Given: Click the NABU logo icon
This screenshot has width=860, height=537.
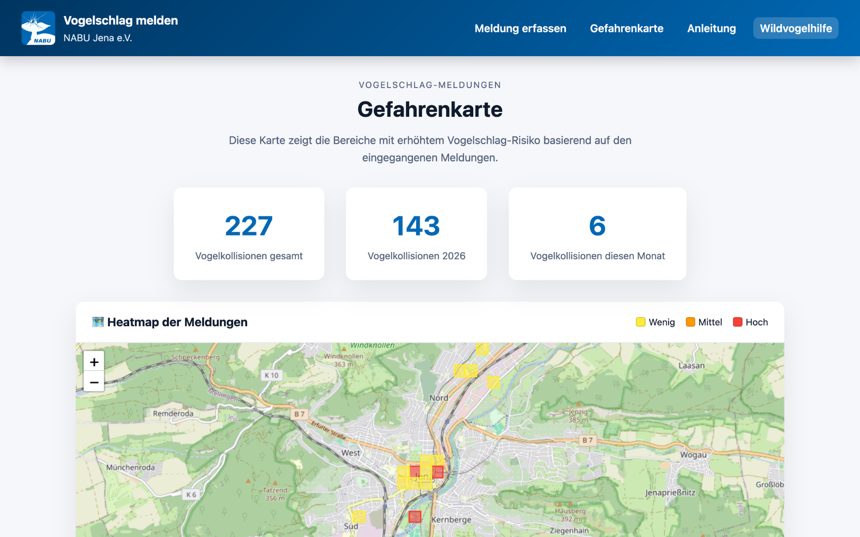Looking at the screenshot, I should [x=38, y=28].
